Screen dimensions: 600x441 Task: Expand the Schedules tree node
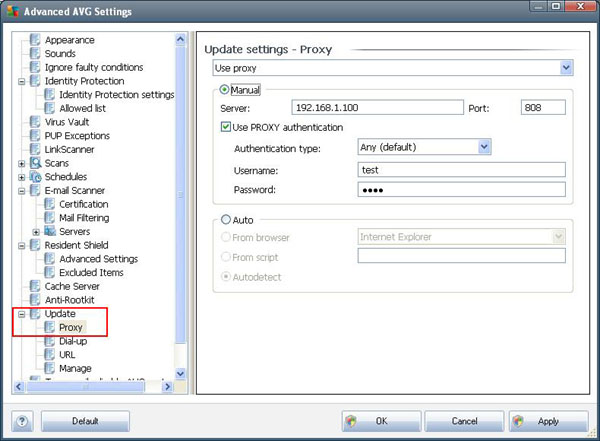[22, 177]
